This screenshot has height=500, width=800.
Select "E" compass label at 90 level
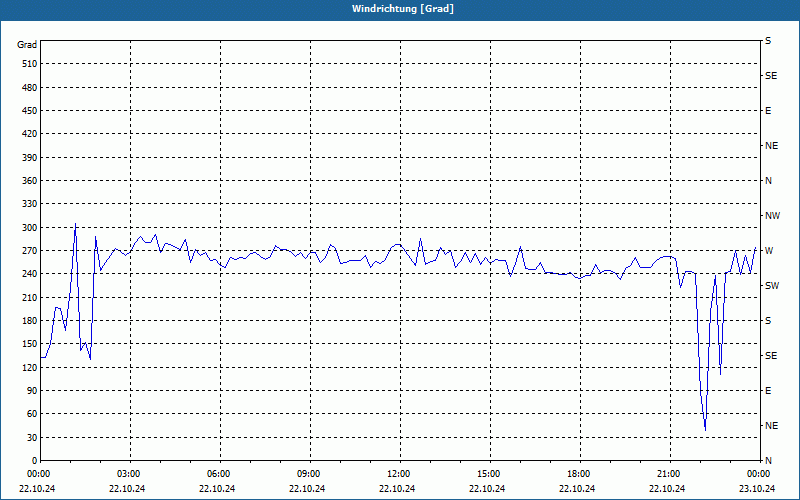(x=768, y=391)
